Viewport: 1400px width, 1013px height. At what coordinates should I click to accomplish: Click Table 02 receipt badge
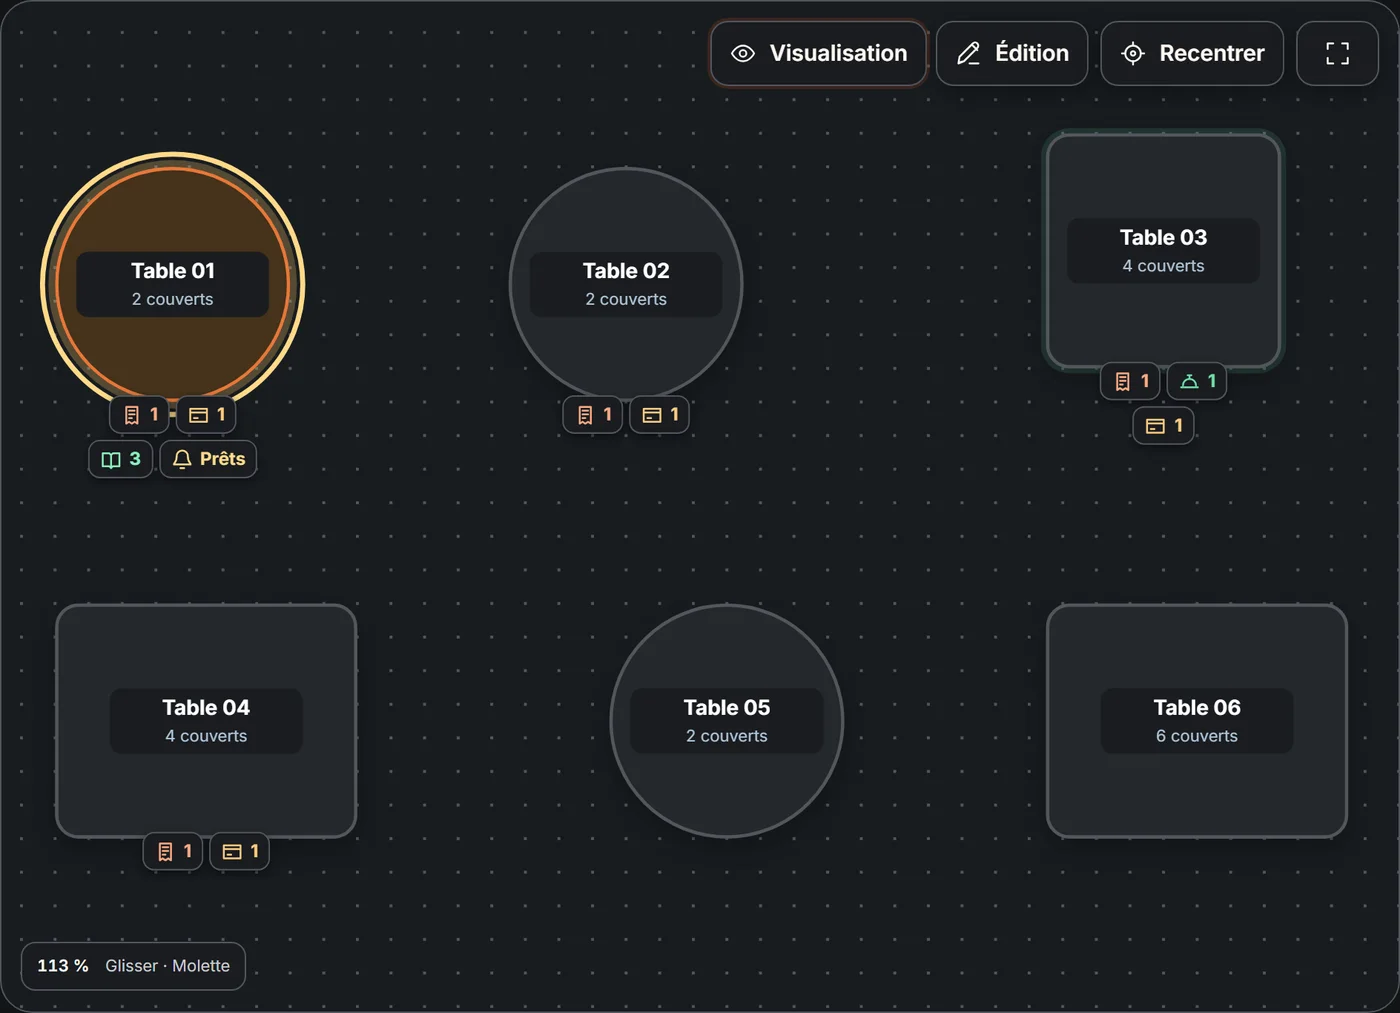pyautogui.click(x=593, y=414)
